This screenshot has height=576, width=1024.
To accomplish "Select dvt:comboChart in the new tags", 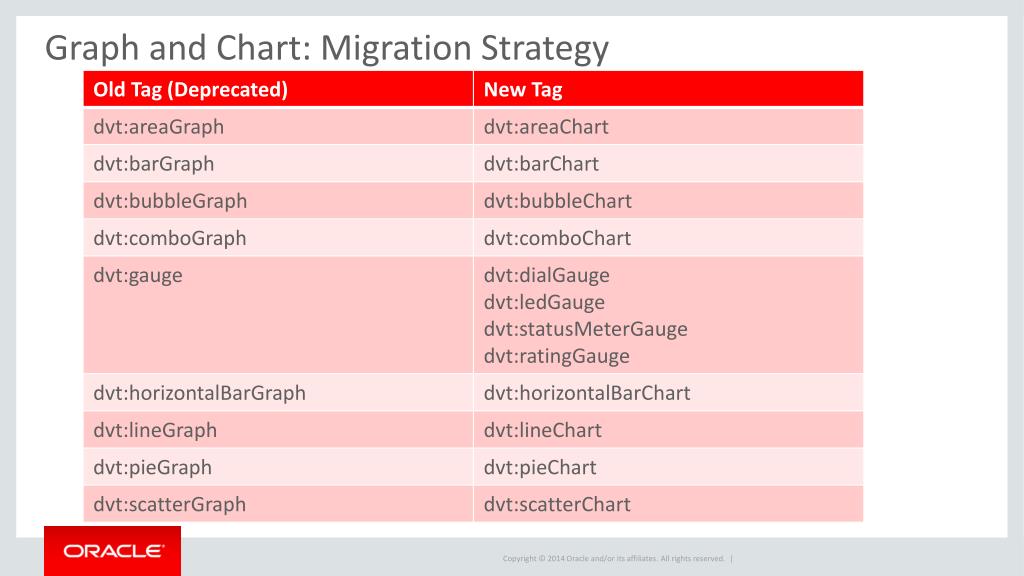I will click(668, 238).
